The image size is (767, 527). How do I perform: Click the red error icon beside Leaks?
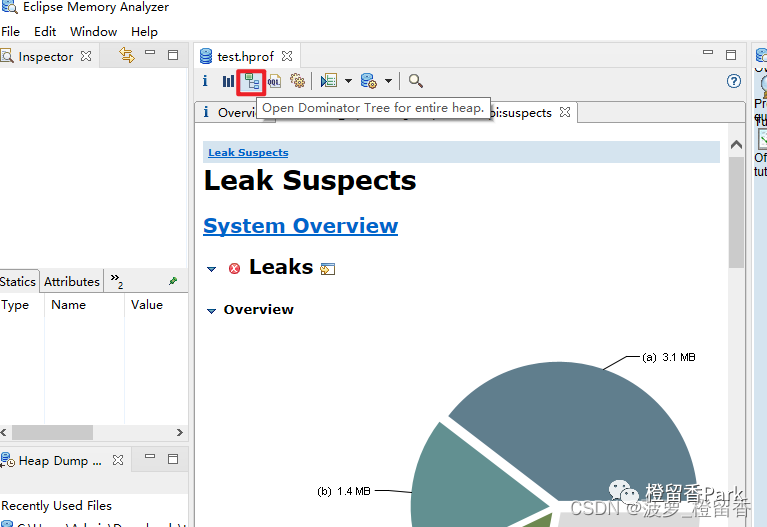pyautogui.click(x=234, y=268)
